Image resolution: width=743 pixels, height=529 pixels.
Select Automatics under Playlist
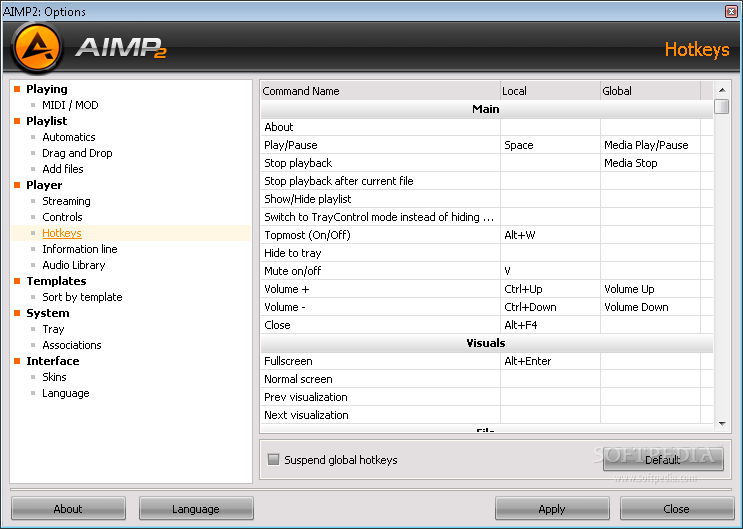tap(69, 137)
